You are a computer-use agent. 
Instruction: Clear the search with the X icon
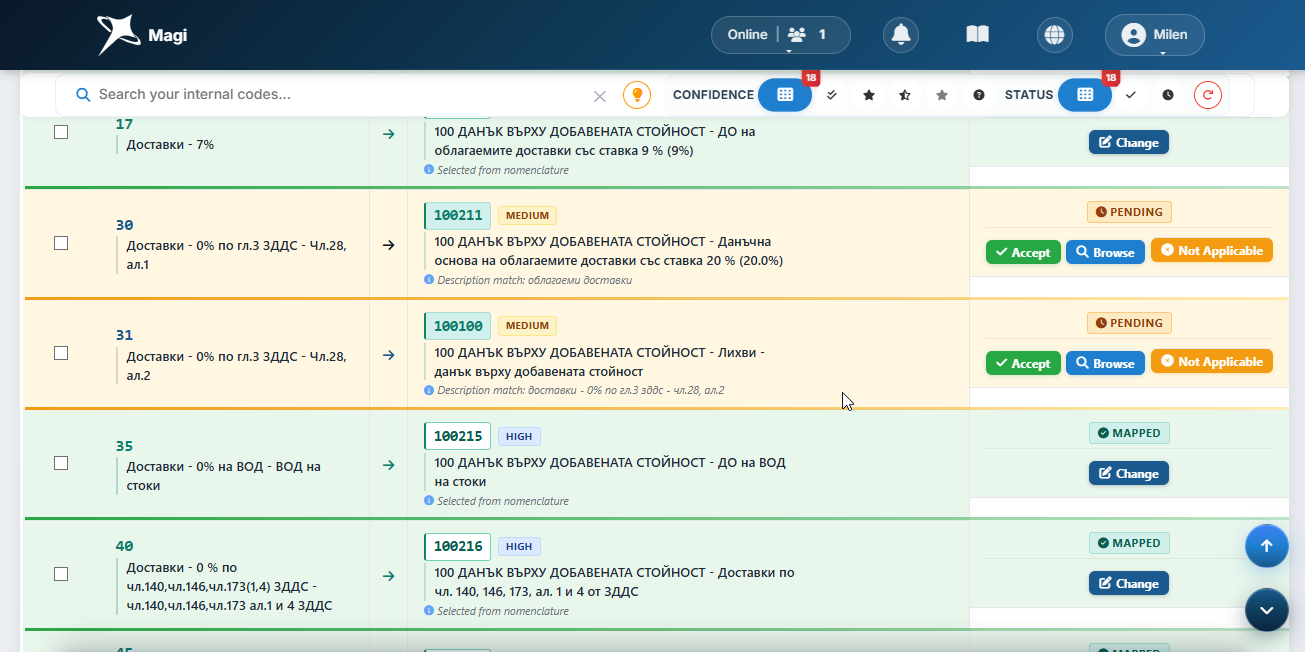click(600, 96)
